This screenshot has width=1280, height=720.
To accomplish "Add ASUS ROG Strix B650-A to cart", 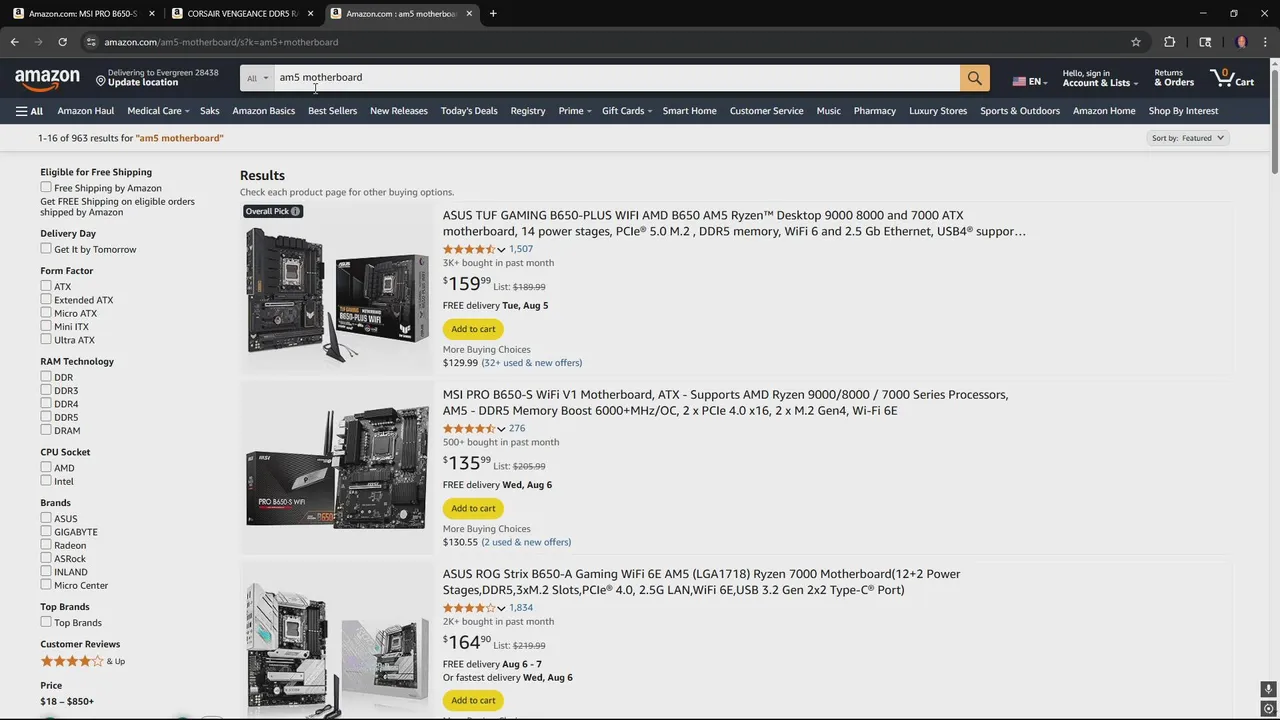I will pyautogui.click(x=473, y=700).
